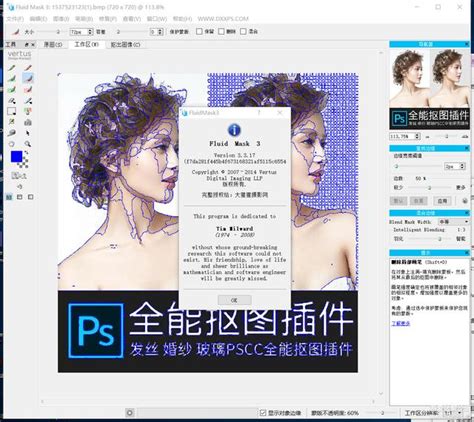Enable the 删除 checkbox
474x422 pixels.
tap(221, 31)
